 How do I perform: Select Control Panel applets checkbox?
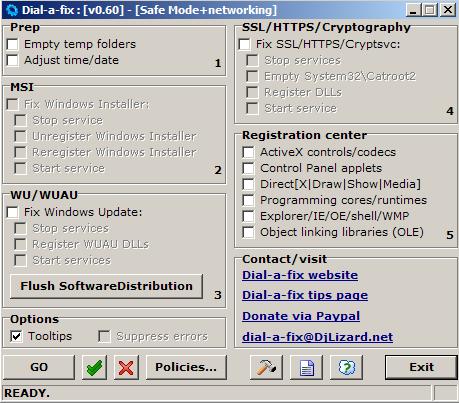click(x=248, y=168)
